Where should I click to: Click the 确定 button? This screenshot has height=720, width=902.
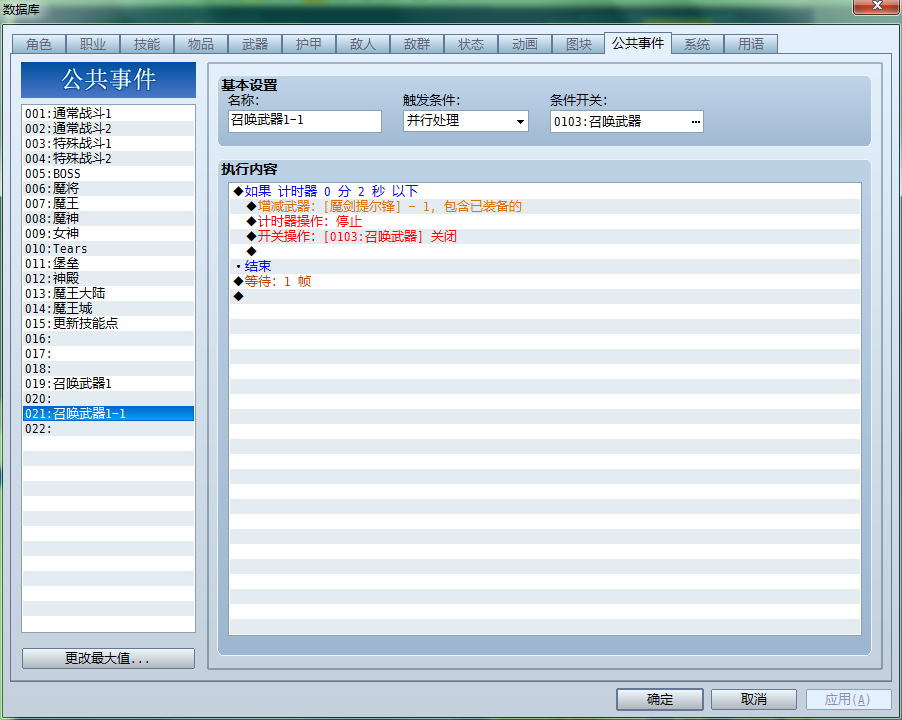[x=660, y=699]
